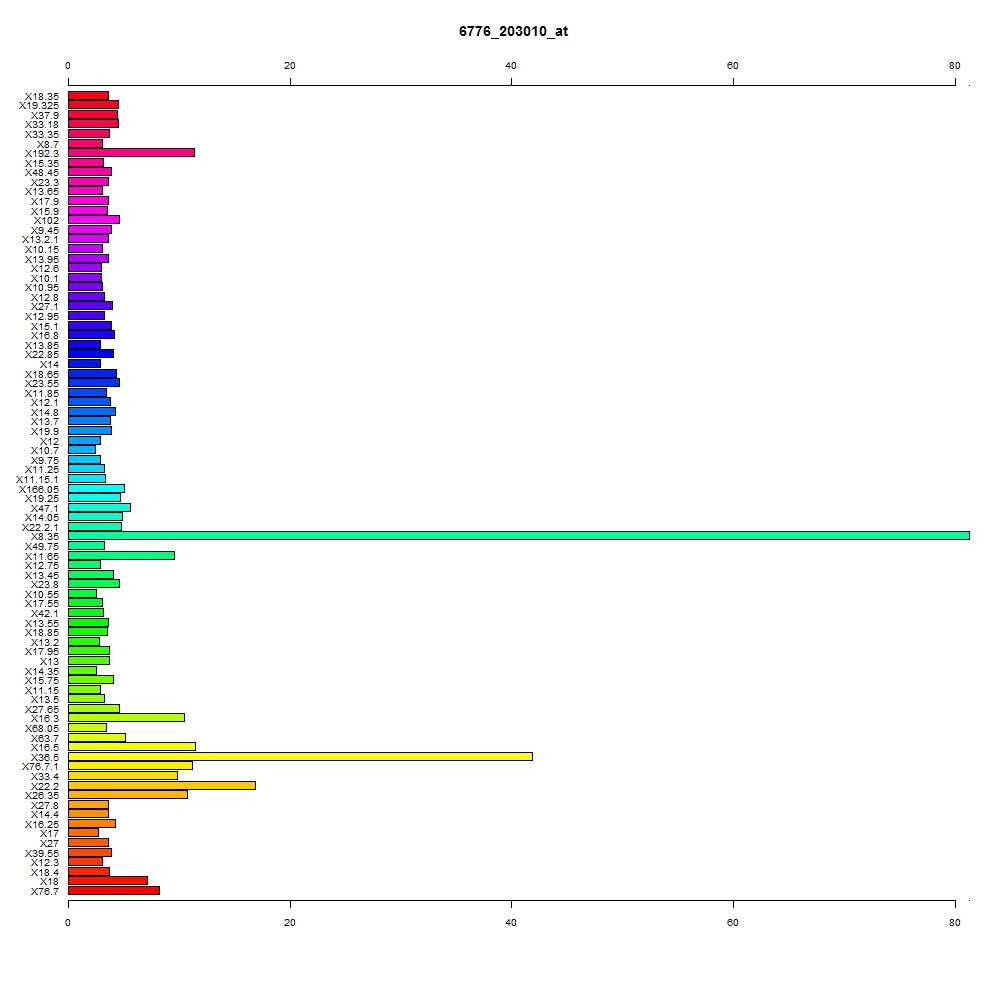The width and height of the screenshot is (1000, 1000).
Task: Select the X14 label
Action: coord(49,365)
